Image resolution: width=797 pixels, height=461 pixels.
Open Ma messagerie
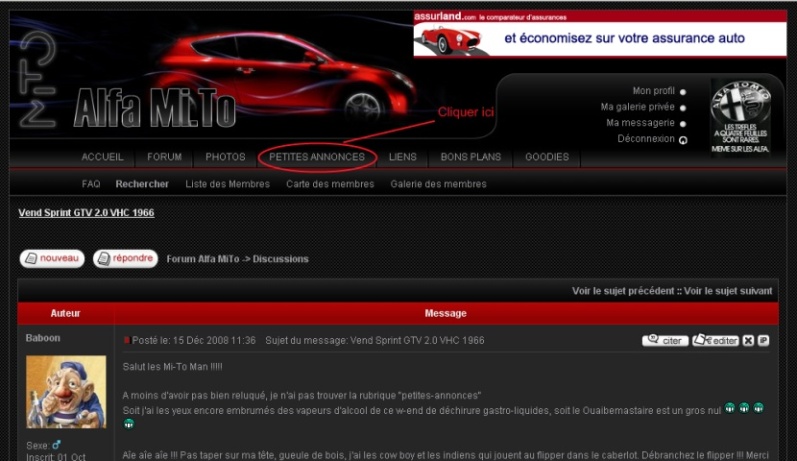click(x=640, y=123)
